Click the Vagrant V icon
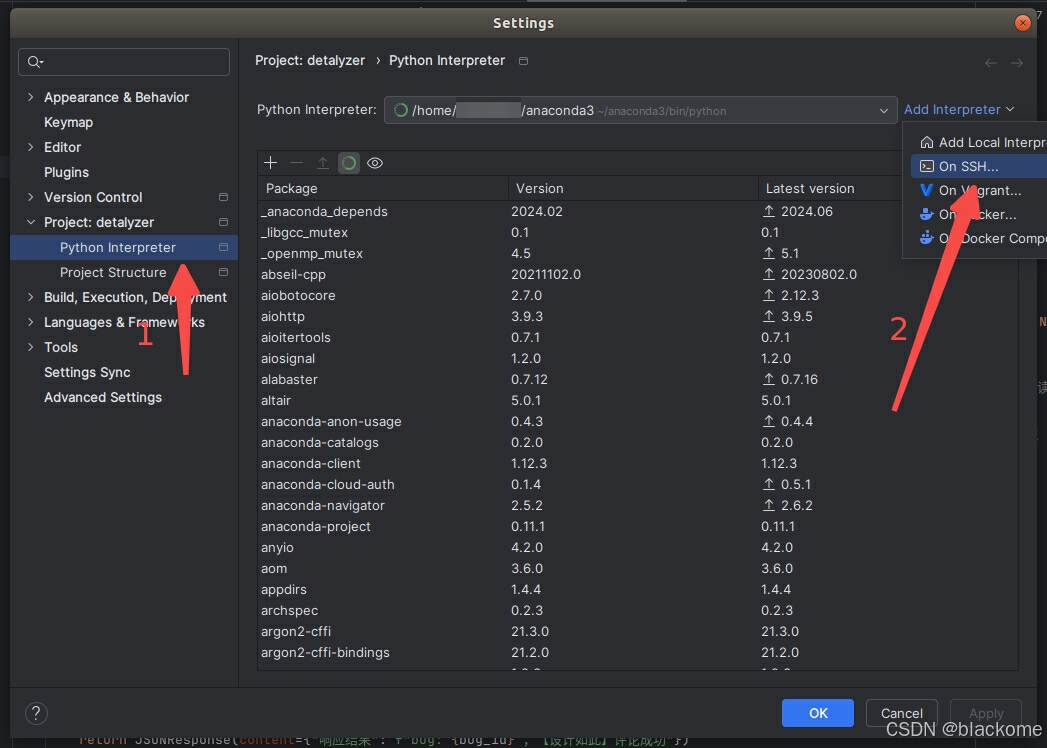This screenshot has width=1047, height=748. coord(927,190)
